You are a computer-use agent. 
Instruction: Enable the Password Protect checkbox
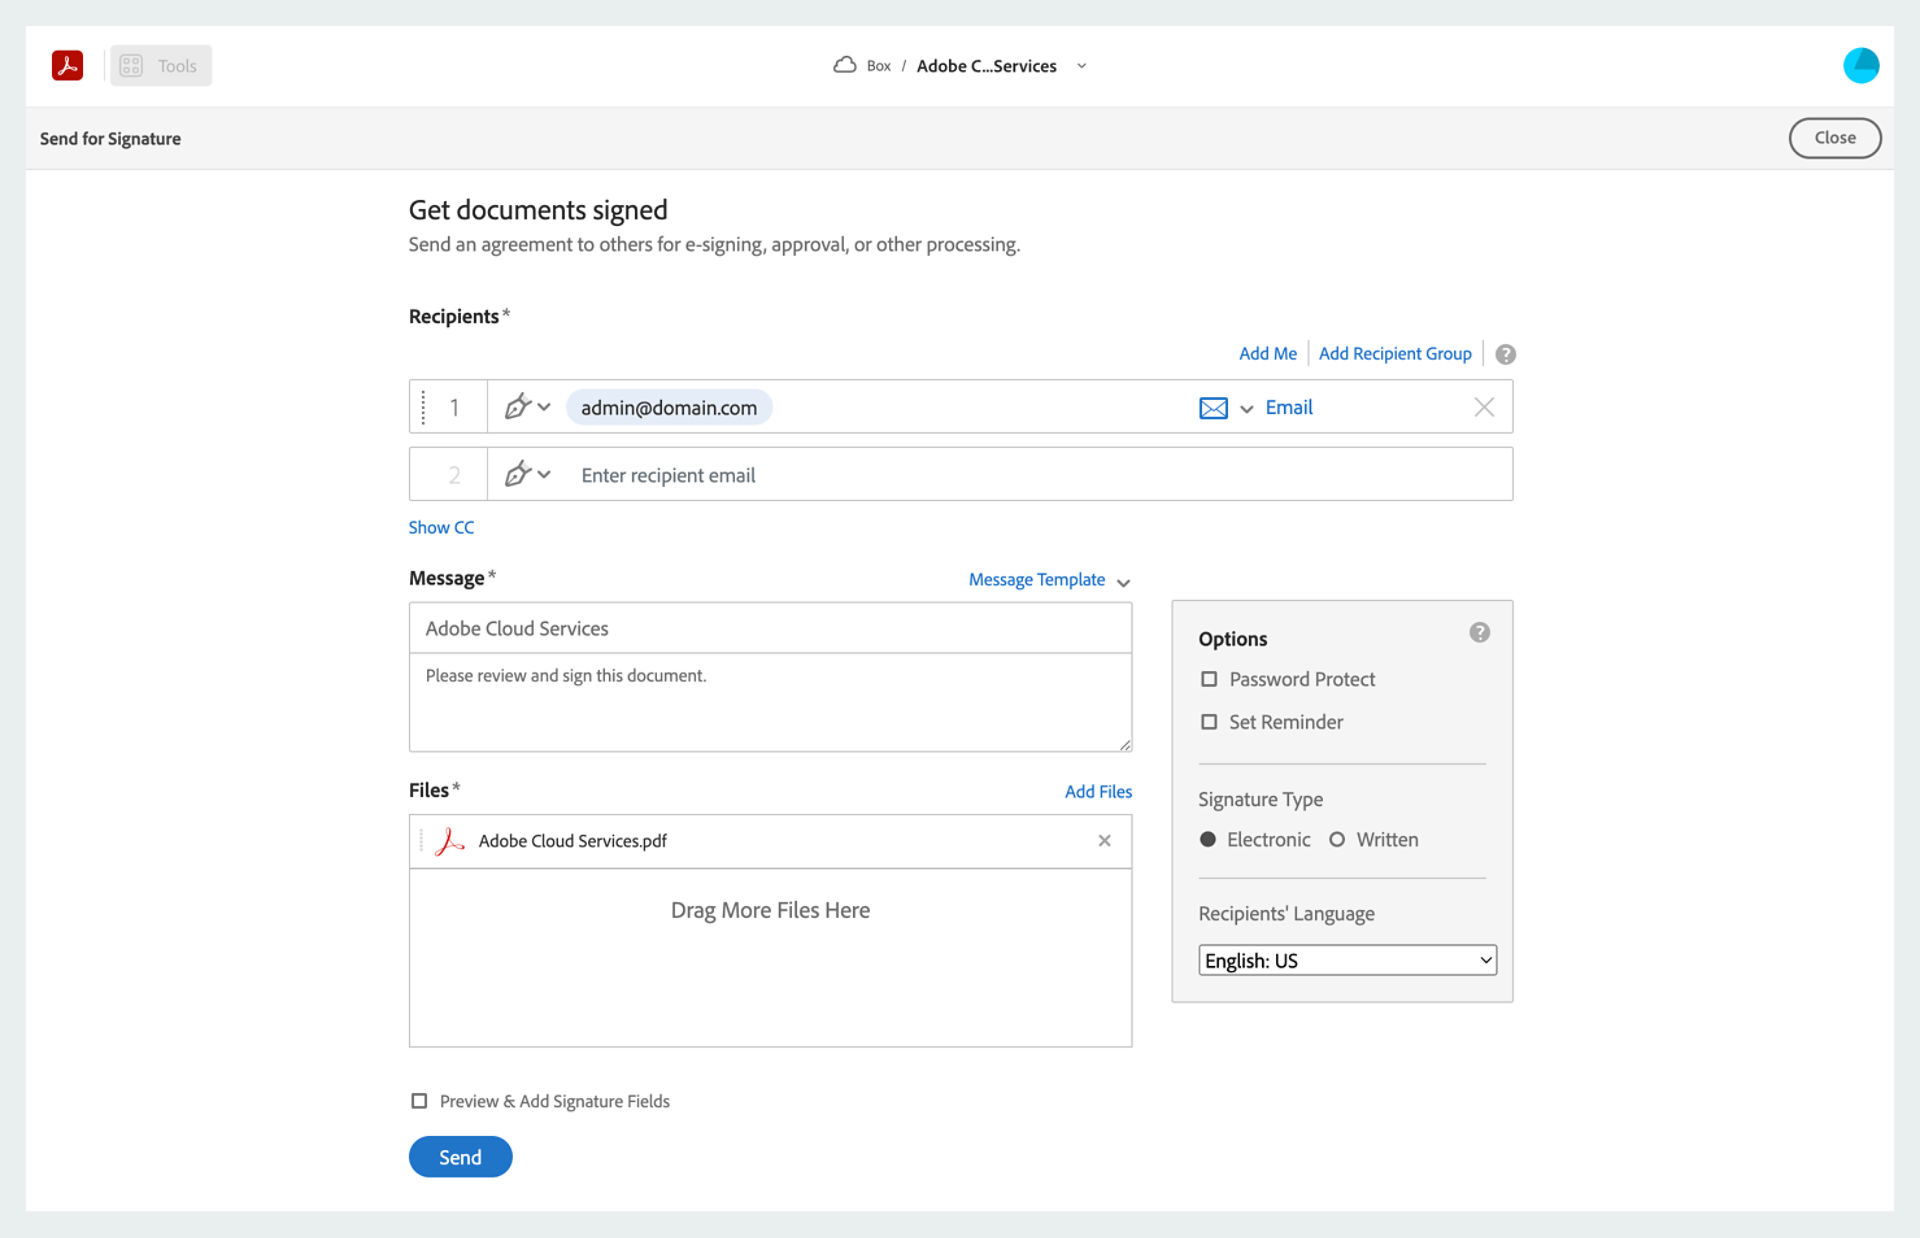tap(1206, 678)
